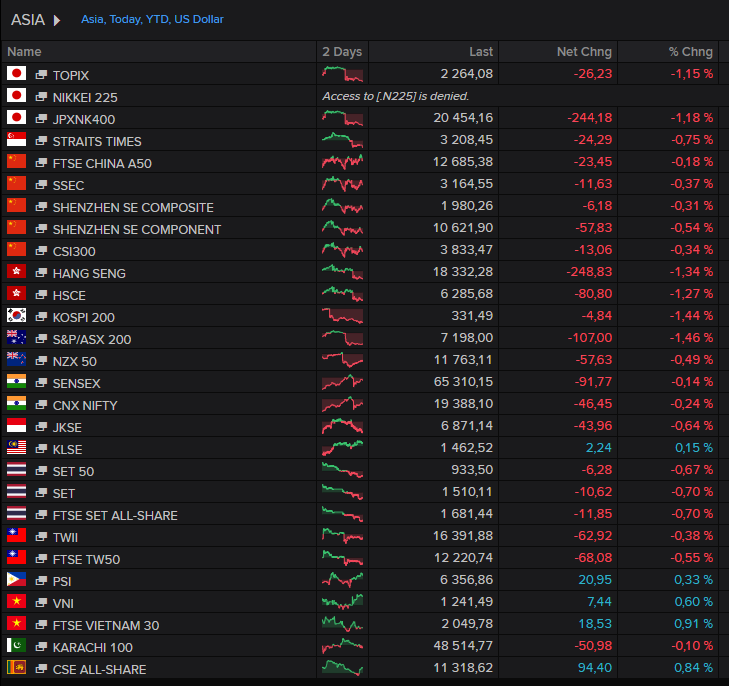This screenshot has height=686, width=729.
Task: Click the window icon next to TOPIX
Action: pos(41,74)
